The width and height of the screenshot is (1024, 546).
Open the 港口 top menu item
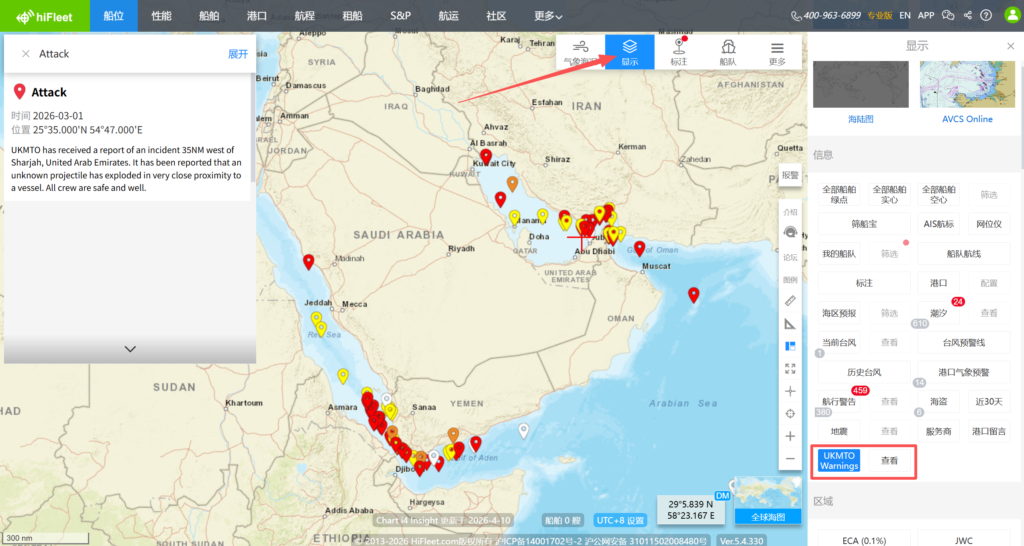tap(257, 16)
